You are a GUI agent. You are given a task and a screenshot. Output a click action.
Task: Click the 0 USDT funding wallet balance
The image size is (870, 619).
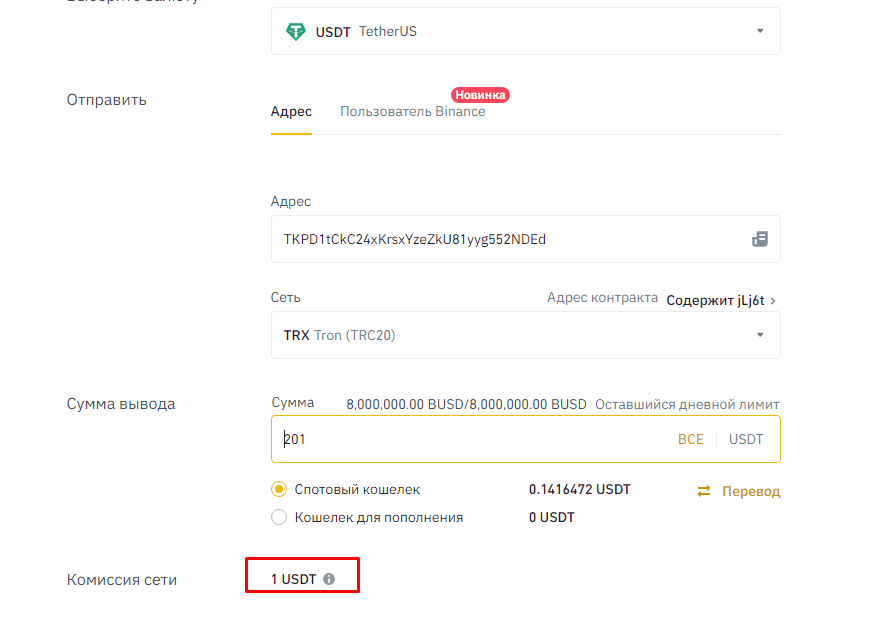(552, 517)
